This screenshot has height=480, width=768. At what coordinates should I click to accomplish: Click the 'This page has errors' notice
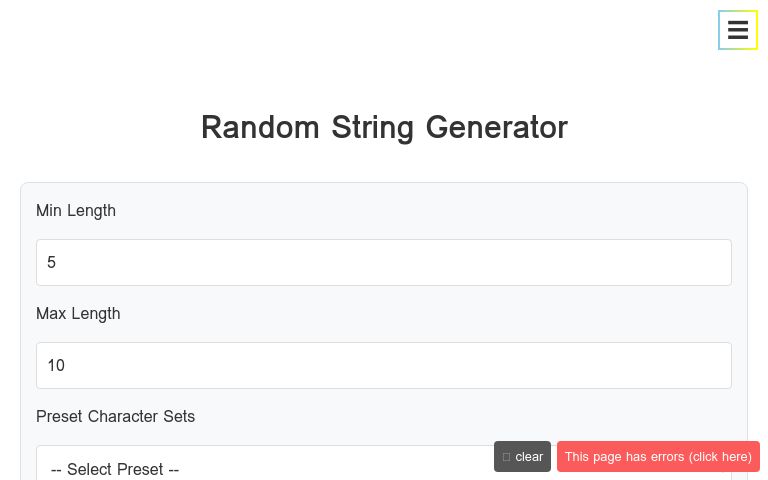click(658, 457)
